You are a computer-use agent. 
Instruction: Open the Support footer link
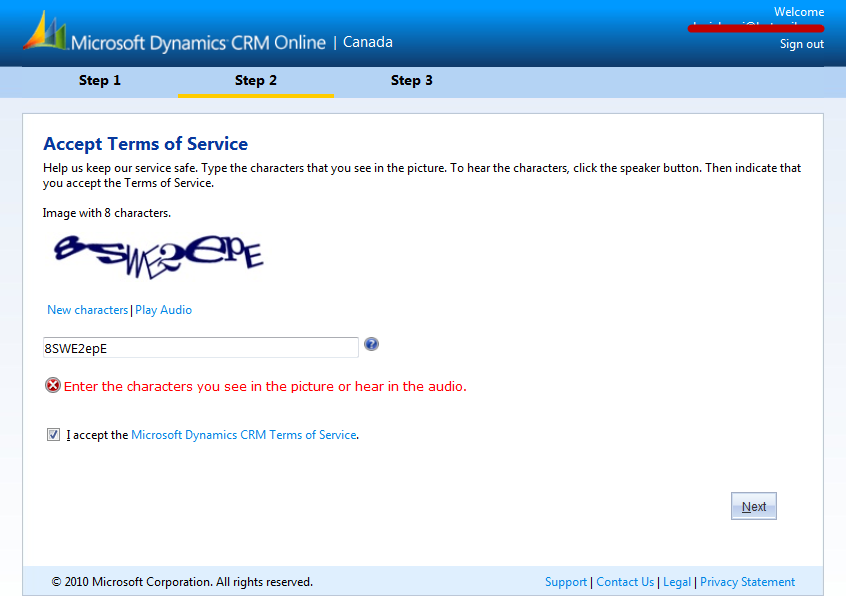point(565,582)
